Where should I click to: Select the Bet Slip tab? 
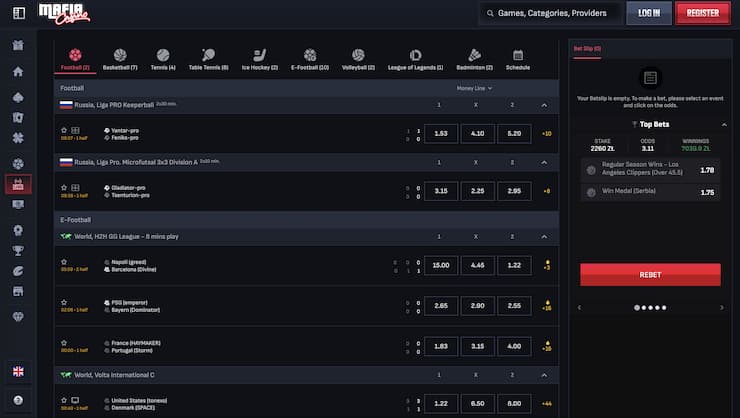(587, 49)
